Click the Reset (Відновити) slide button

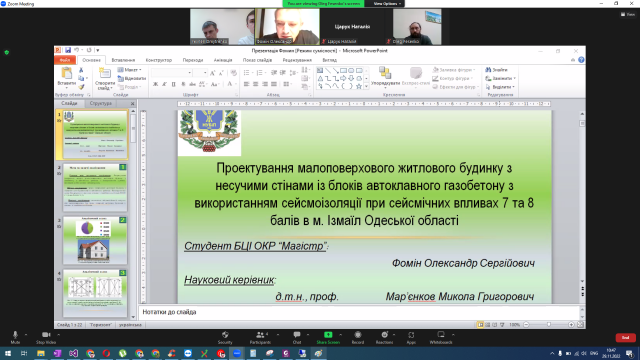pyautogui.click(x=132, y=78)
